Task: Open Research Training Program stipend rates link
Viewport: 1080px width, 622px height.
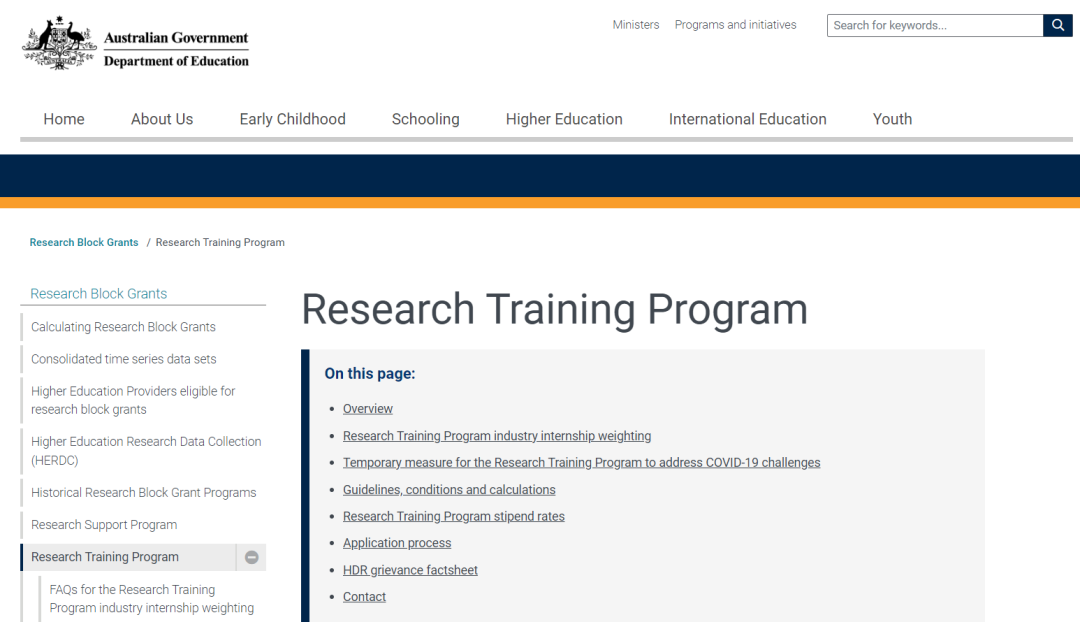Action: coord(453,517)
